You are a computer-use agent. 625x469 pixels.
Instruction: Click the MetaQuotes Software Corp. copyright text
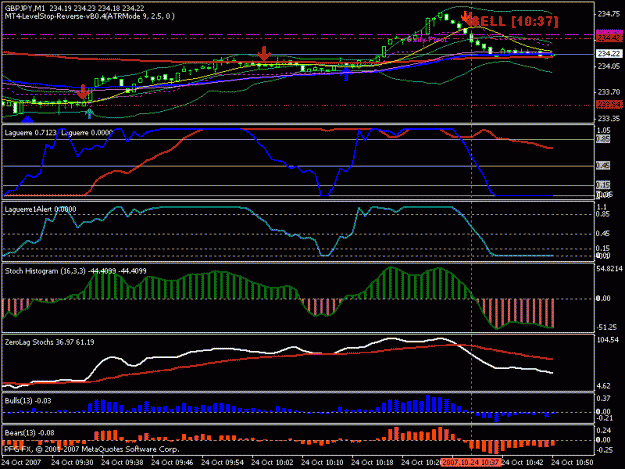(x=92, y=449)
